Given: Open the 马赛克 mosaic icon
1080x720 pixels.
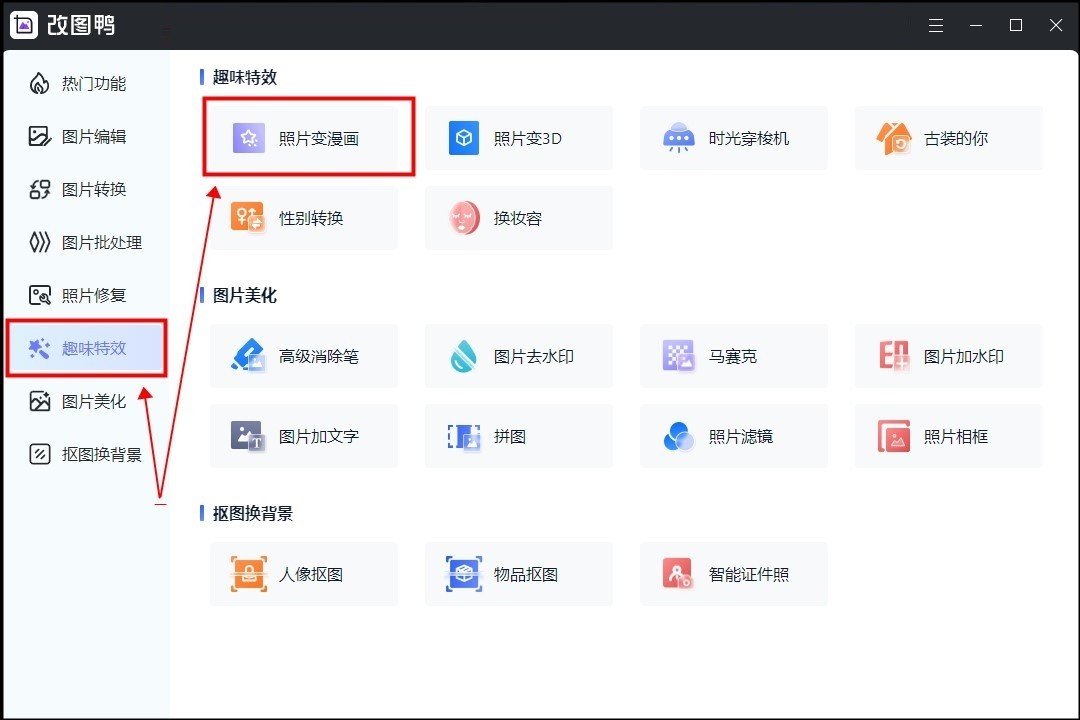Looking at the screenshot, I should point(679,356).
